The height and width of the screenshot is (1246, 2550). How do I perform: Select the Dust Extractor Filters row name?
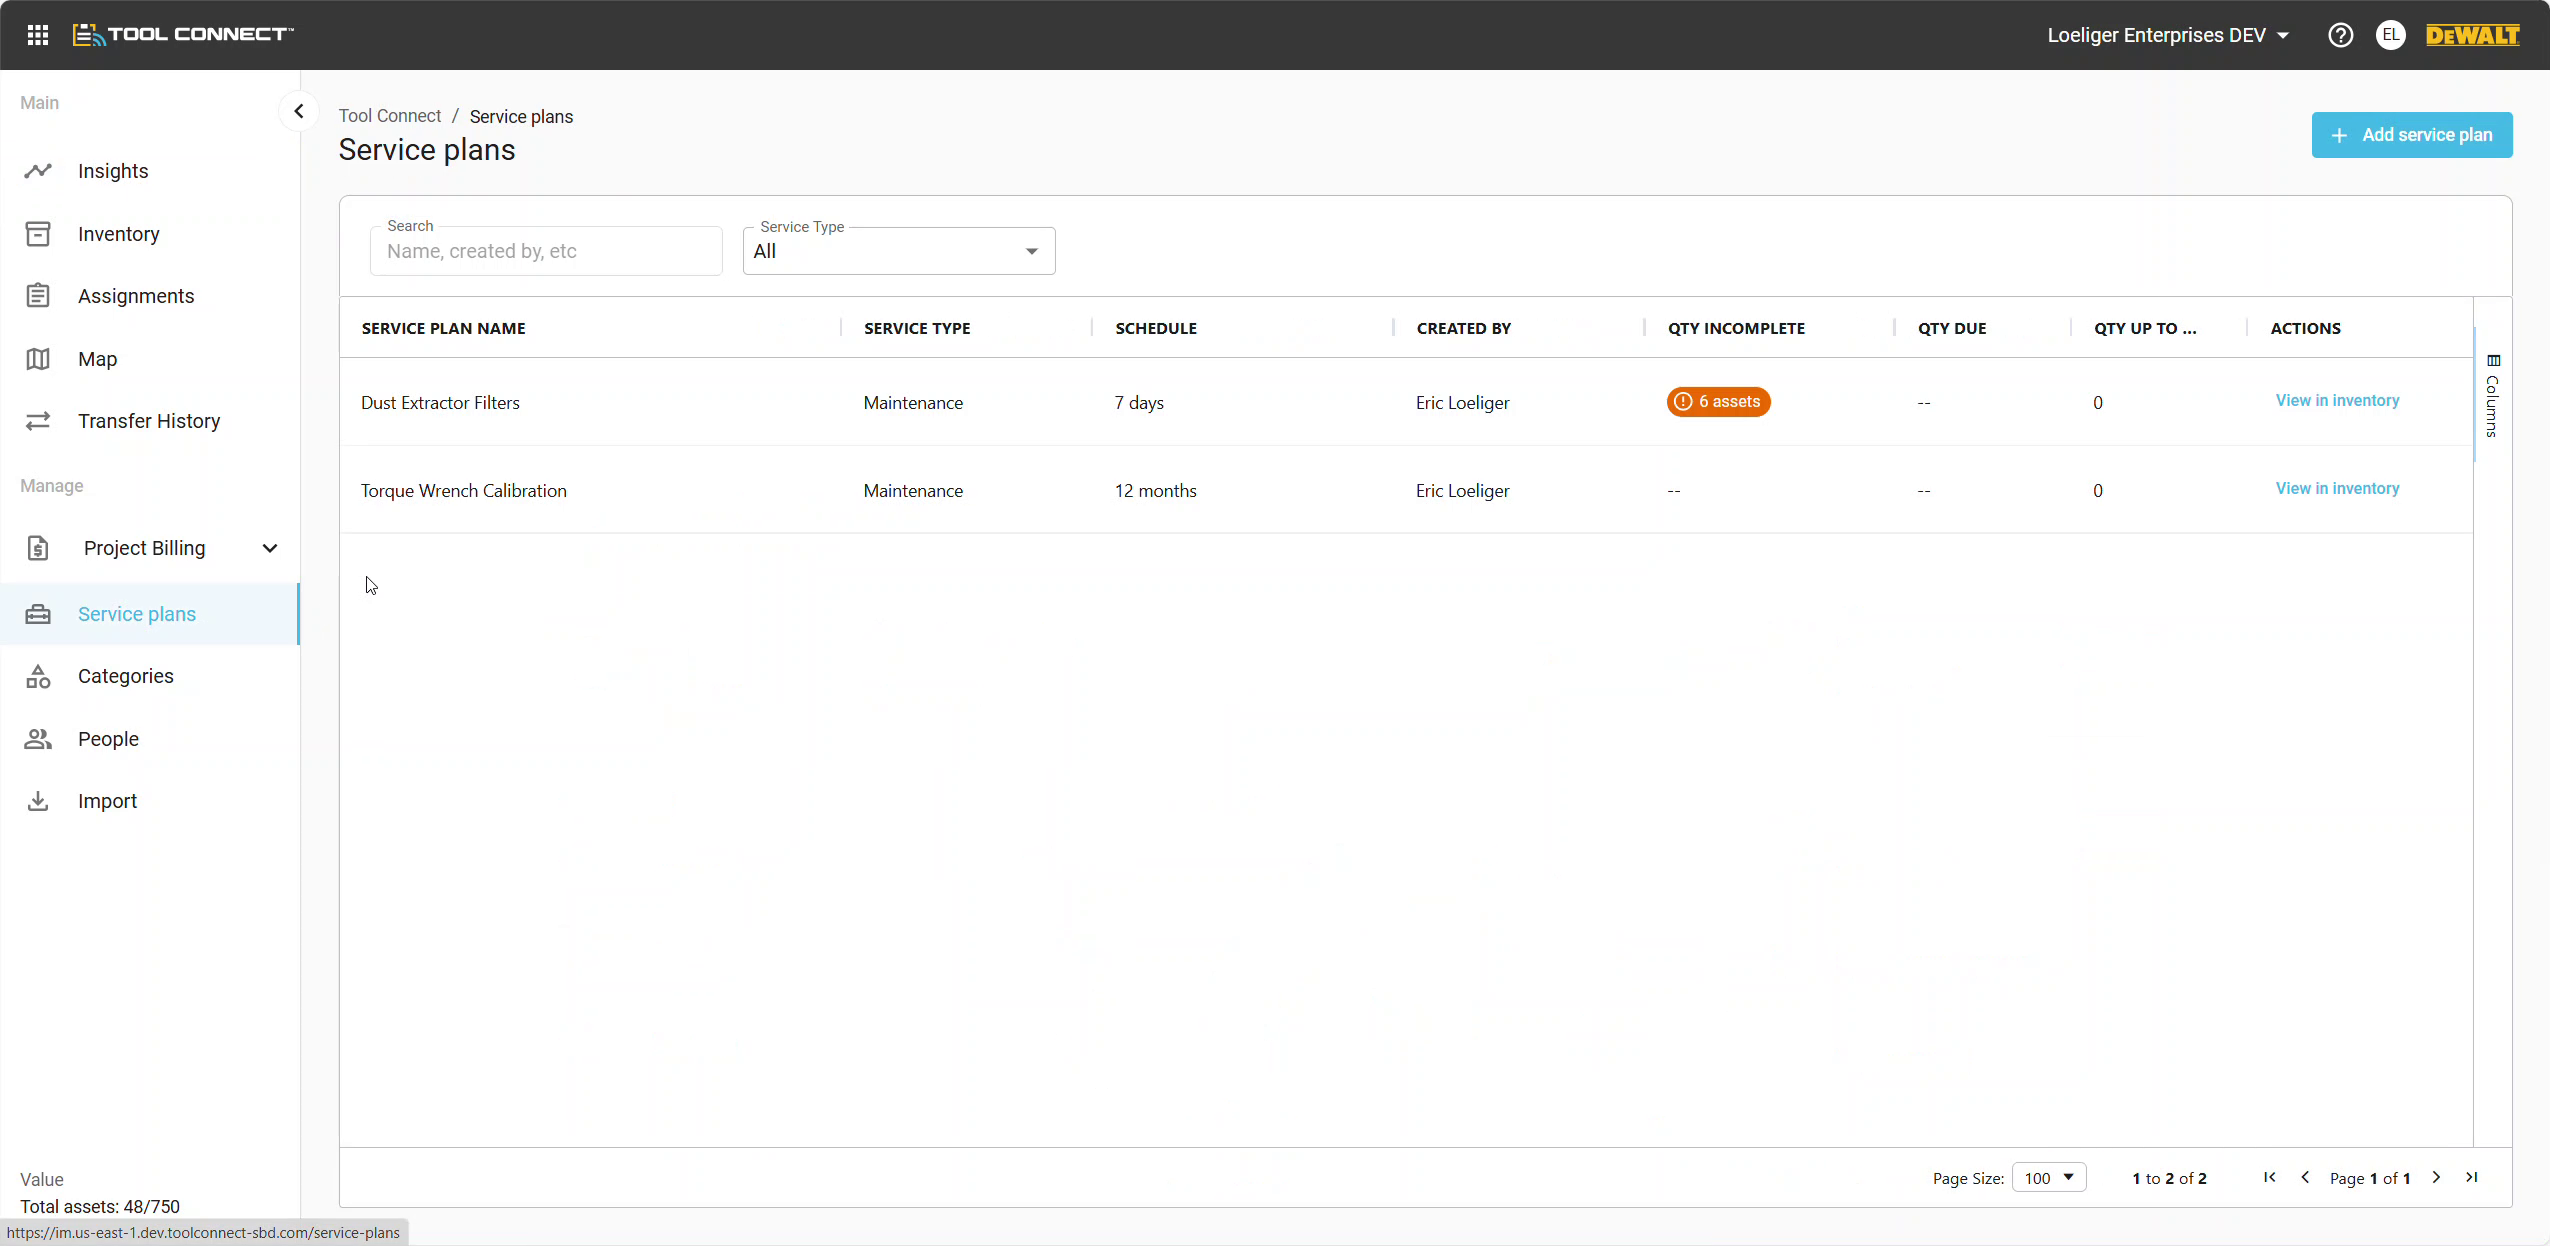point(440,403)
